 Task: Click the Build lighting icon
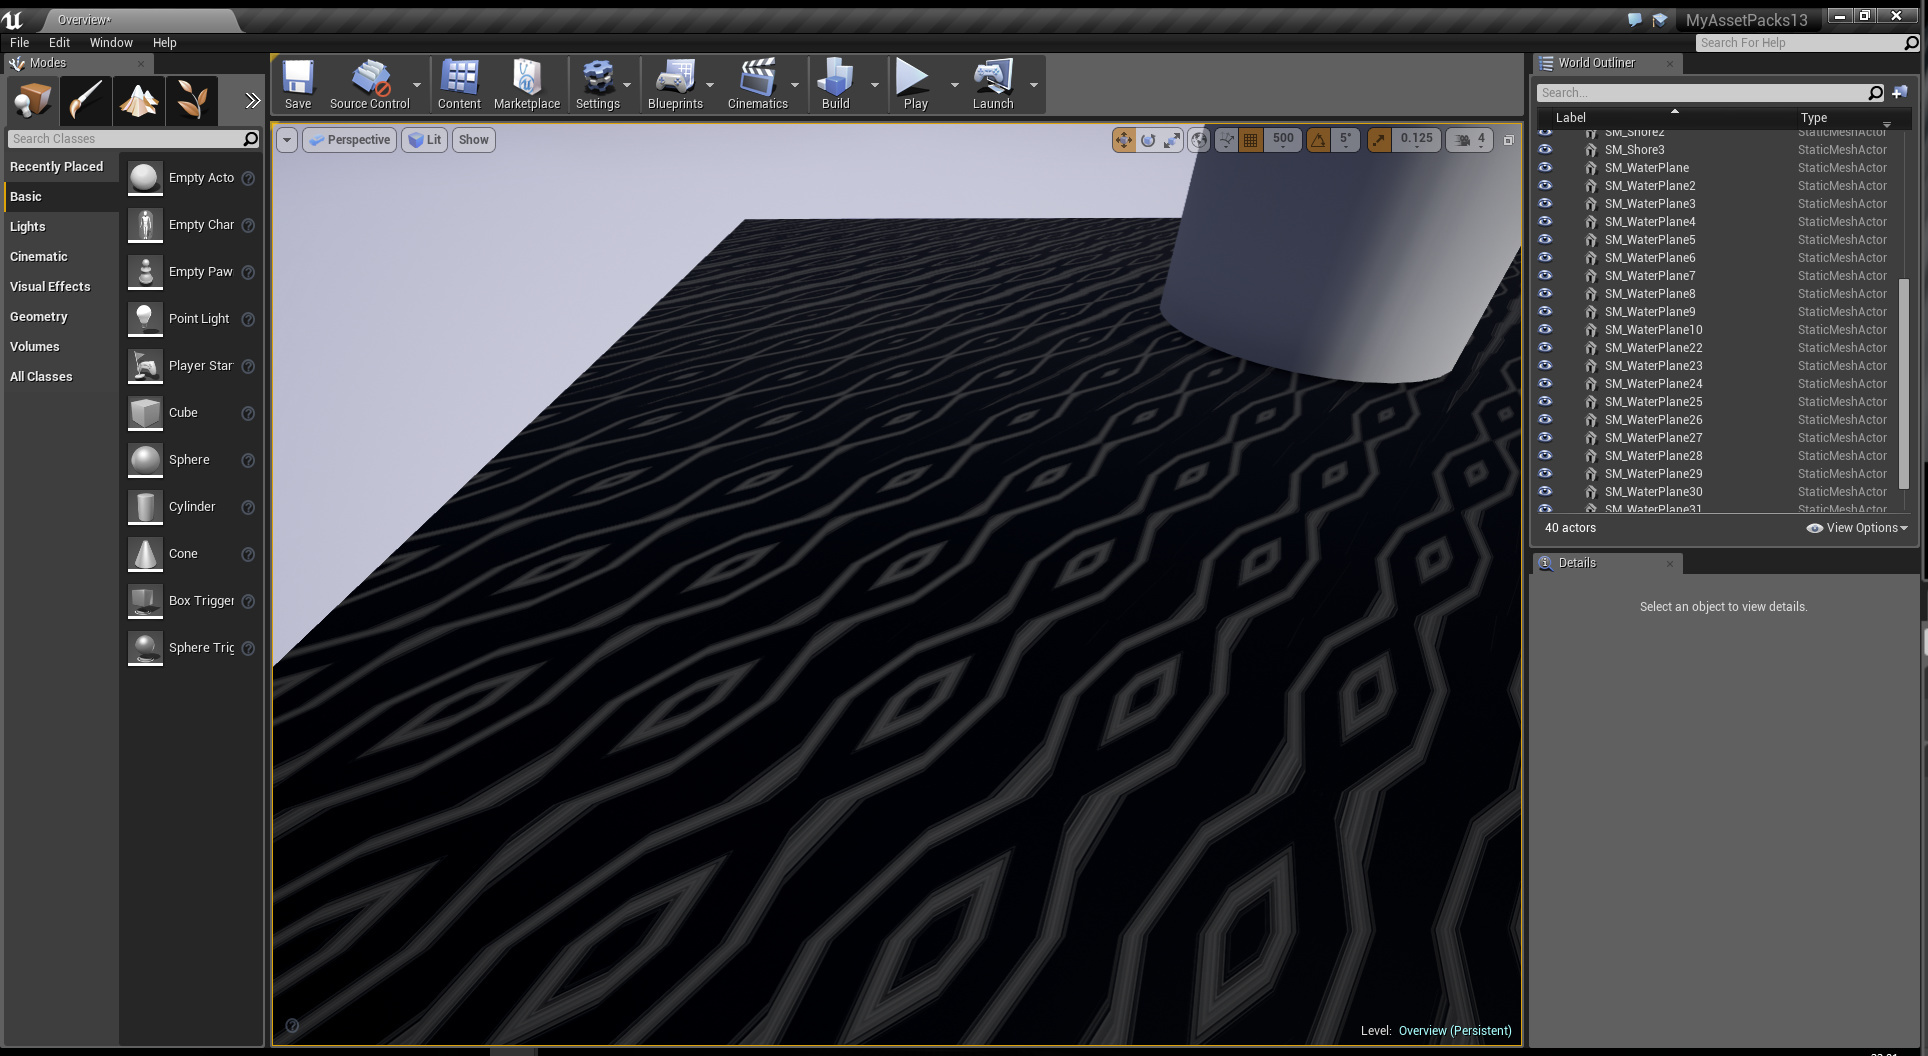(835, 84)
